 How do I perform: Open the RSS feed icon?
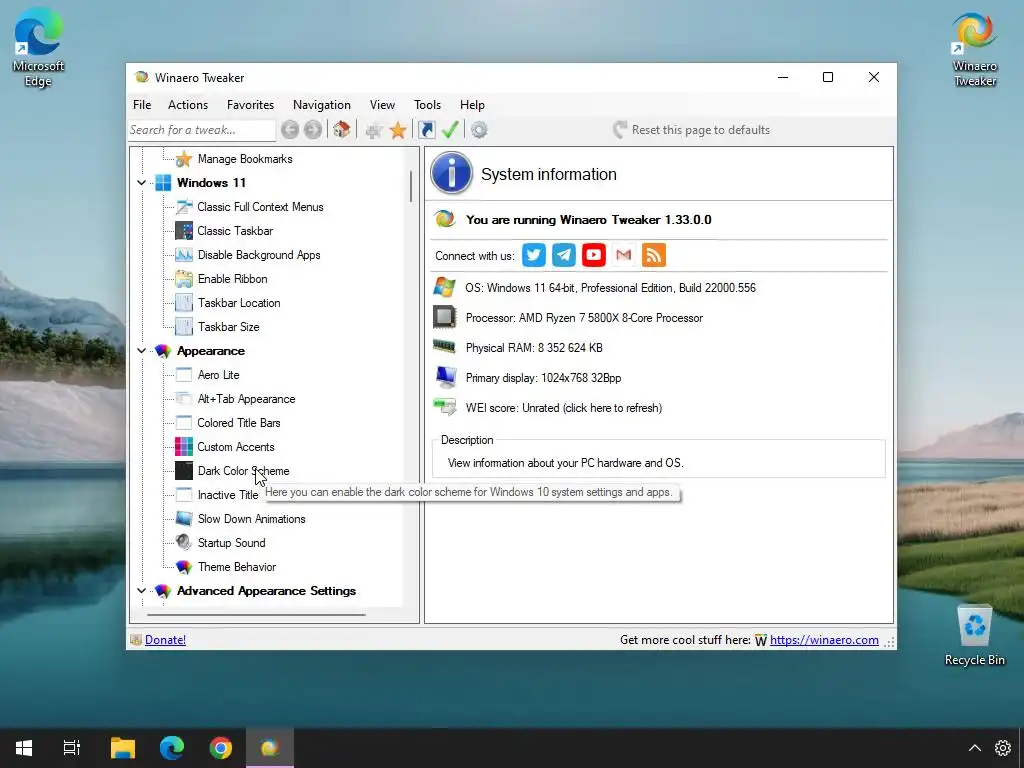[x=654, y=255]
